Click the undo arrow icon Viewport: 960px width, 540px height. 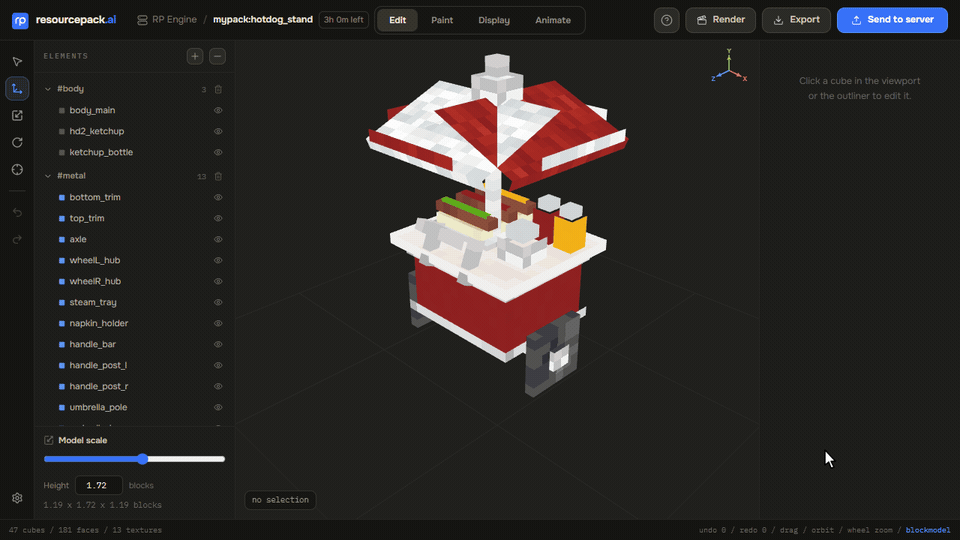tap(17, 212)
